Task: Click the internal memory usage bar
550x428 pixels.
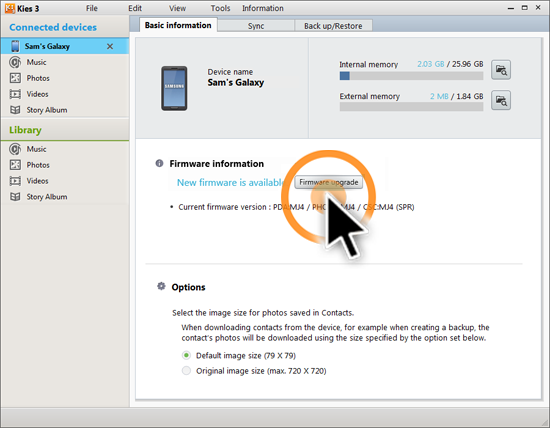Action: point(411,76)
